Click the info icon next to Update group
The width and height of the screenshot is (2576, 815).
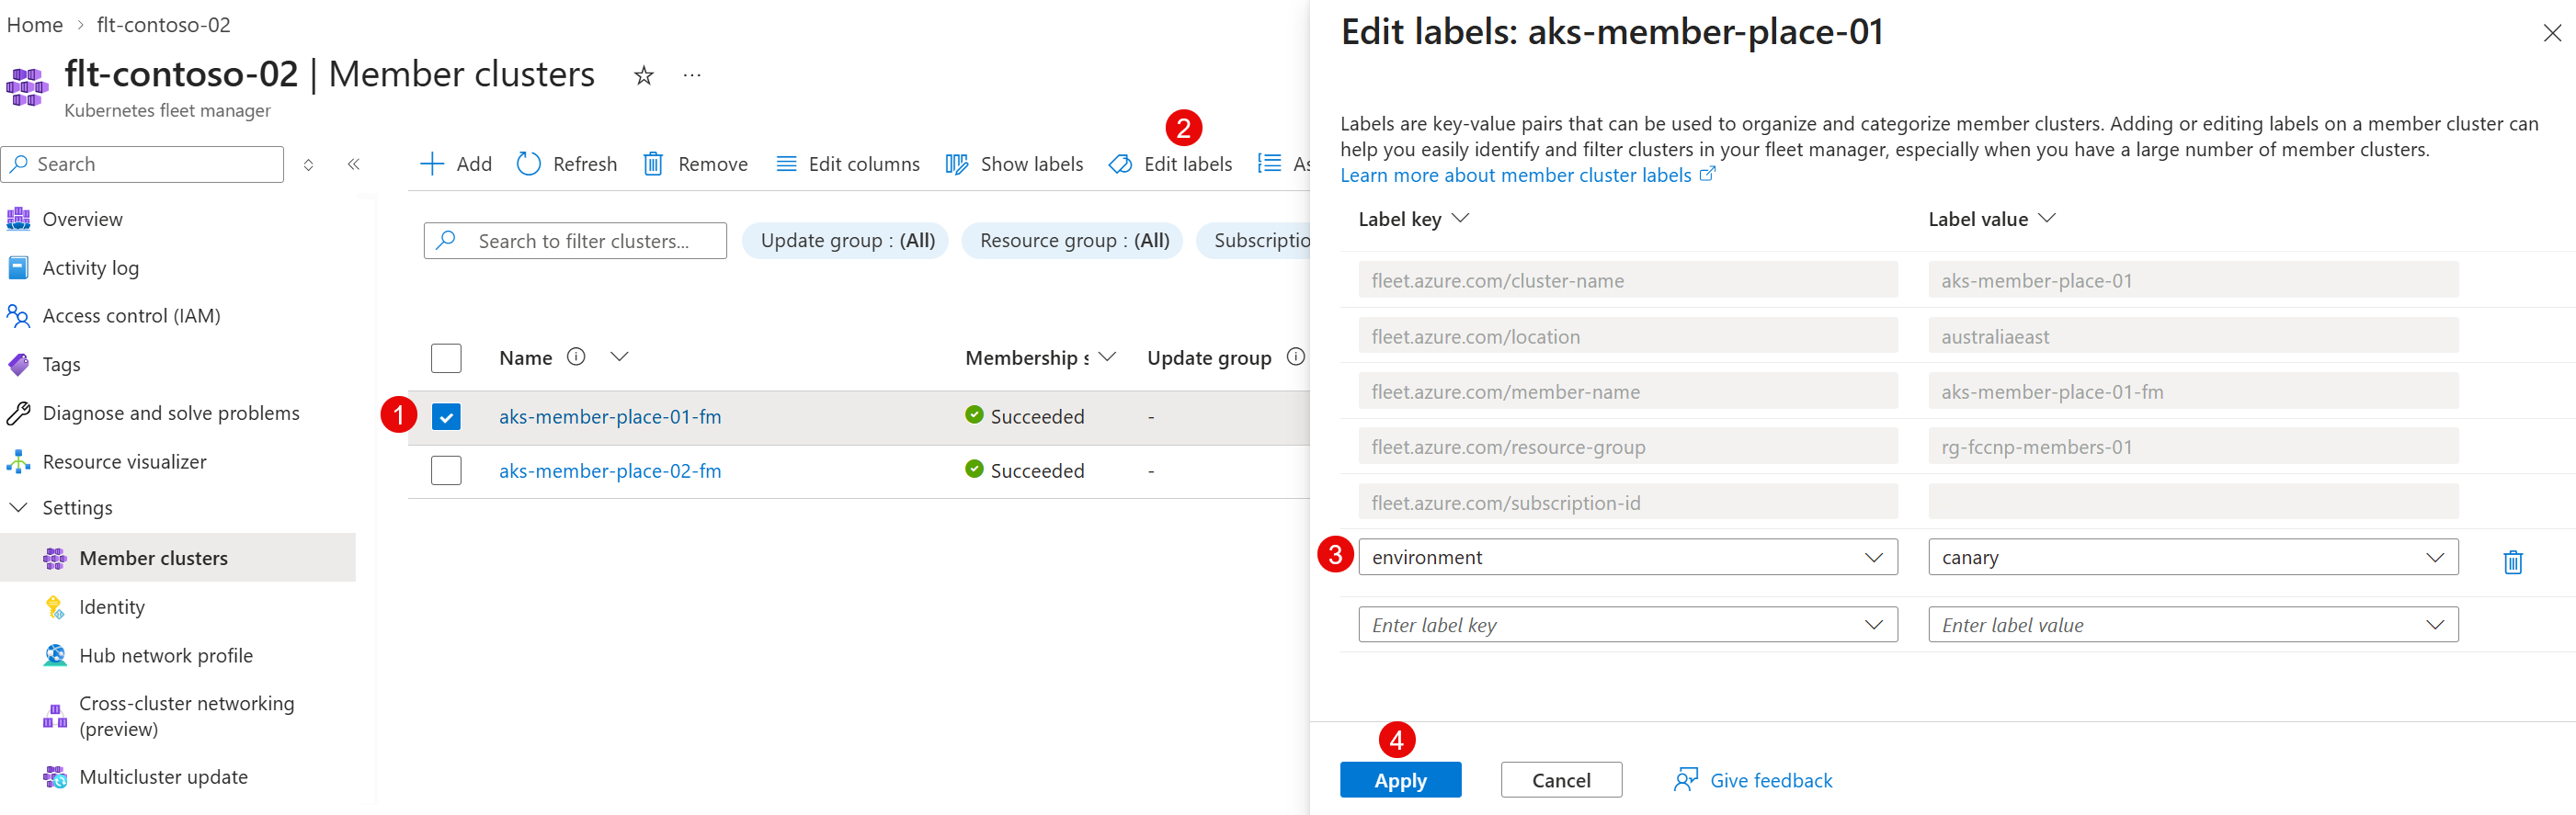pos(1296,357)
